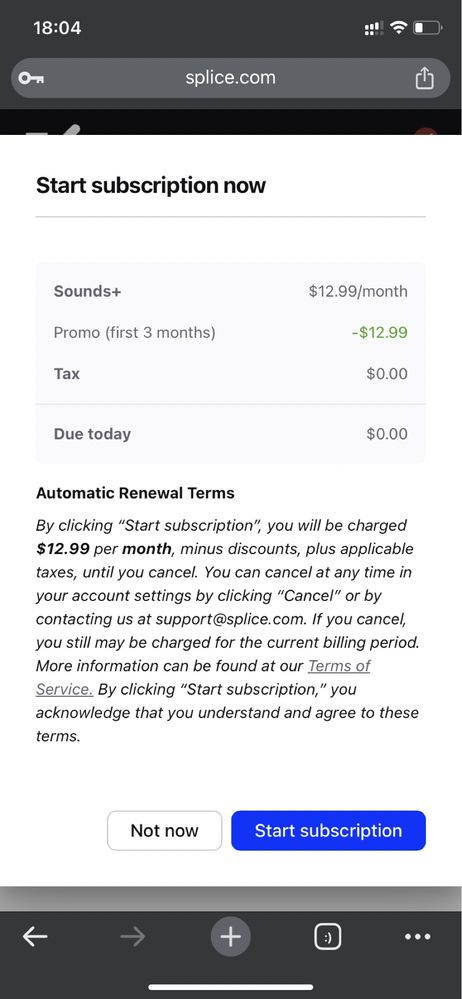Viewport: 462px width, 999px height.
Task: Select the green -$12.99 promo amount
Action: [x=379, y=333]
